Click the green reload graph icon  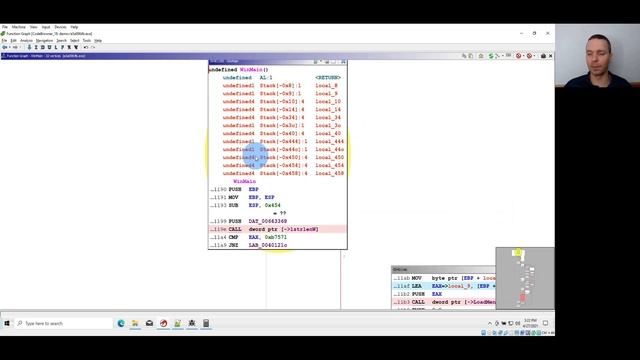pyautogui.click(x=491, y=56)
